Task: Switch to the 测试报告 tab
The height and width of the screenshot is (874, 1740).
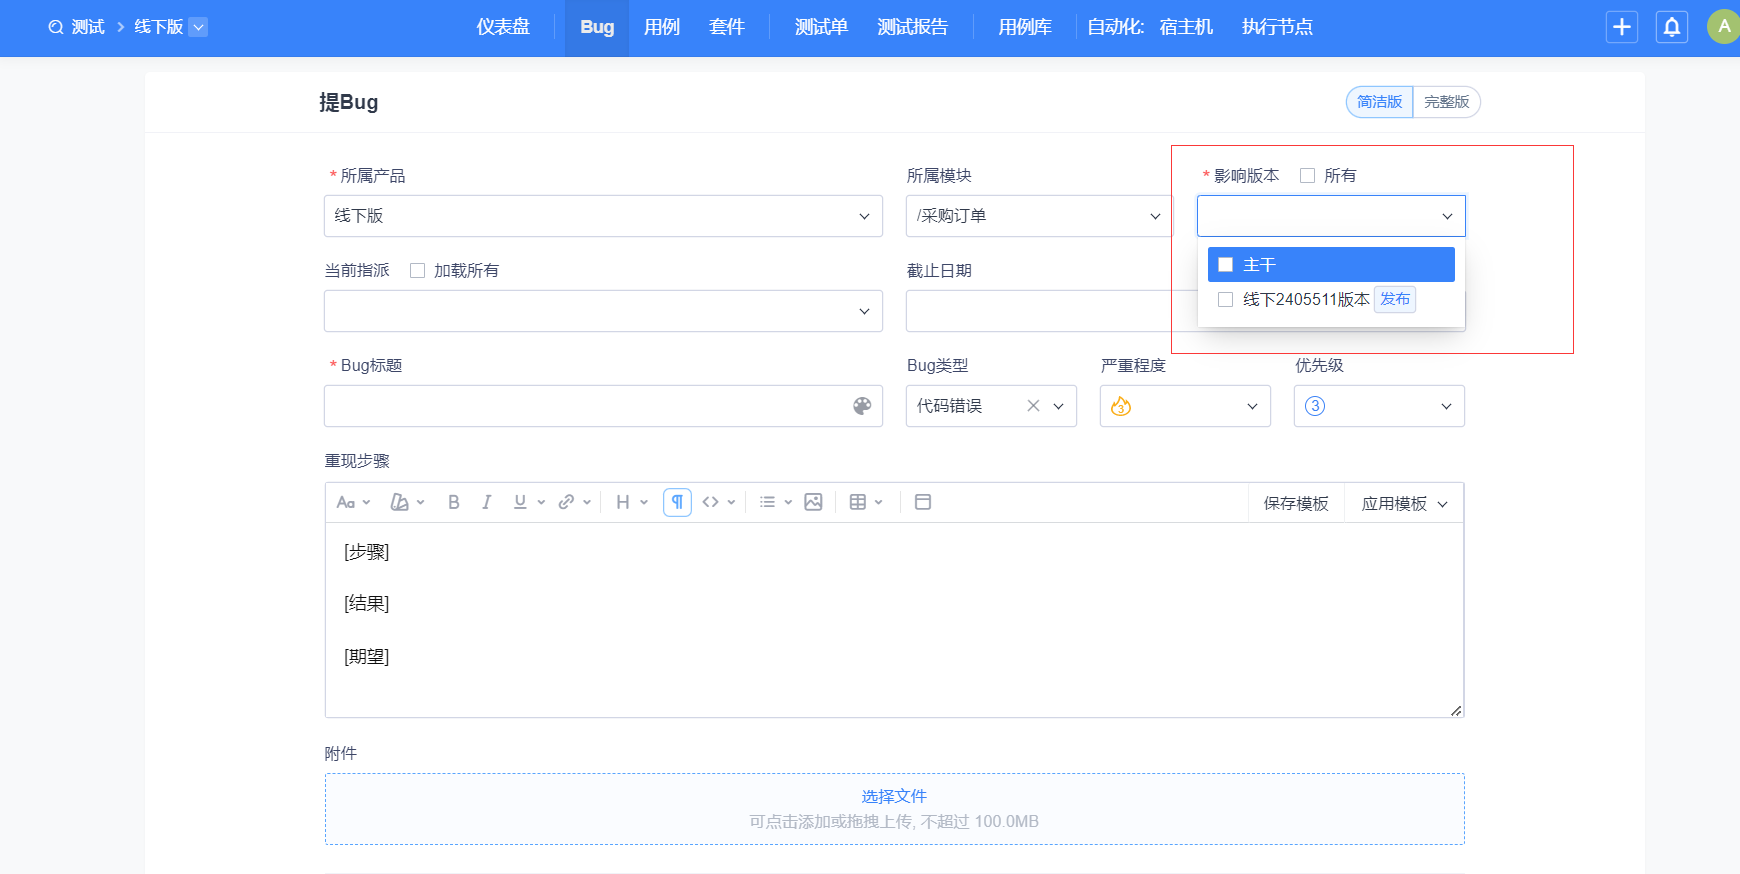Action: pyautogui.click(x=912, y=27)
